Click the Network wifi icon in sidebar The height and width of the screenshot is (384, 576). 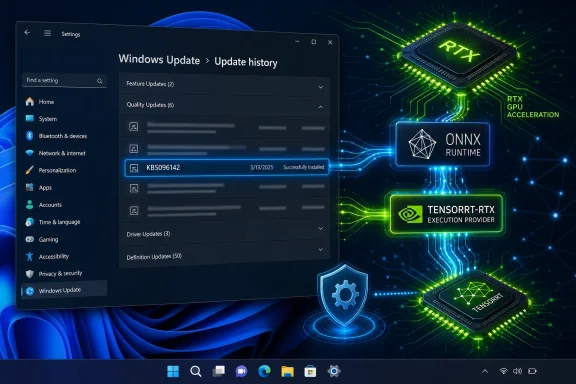pos(30,153)
